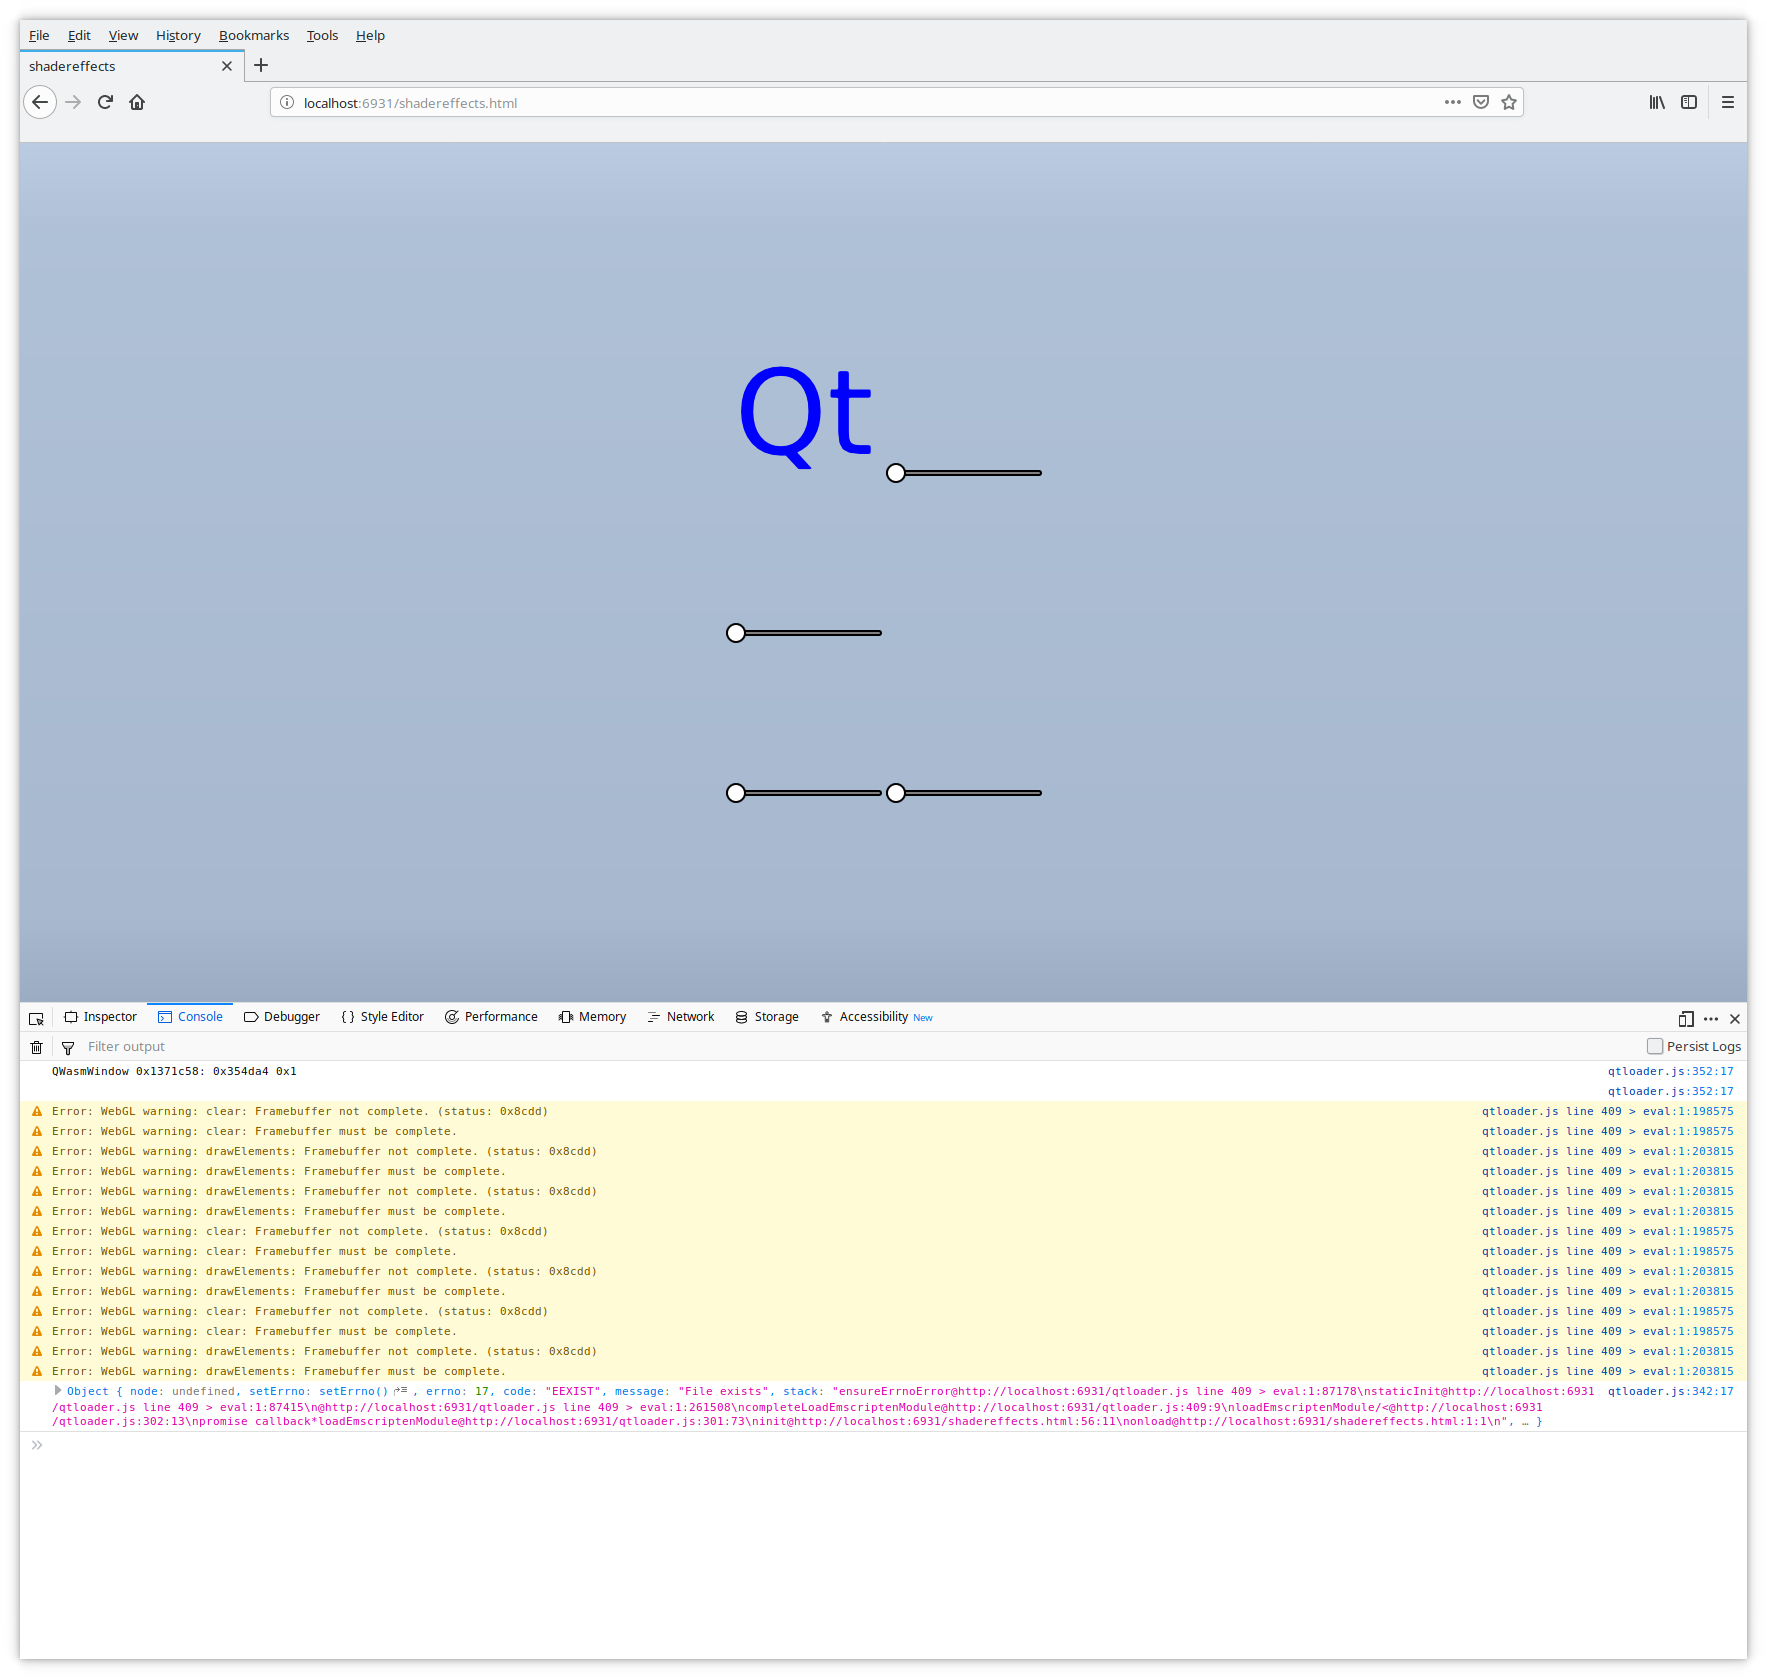Open the Firefox home page
The width and height of the screenshot is (1767, 1679).
tap(137, 102)
